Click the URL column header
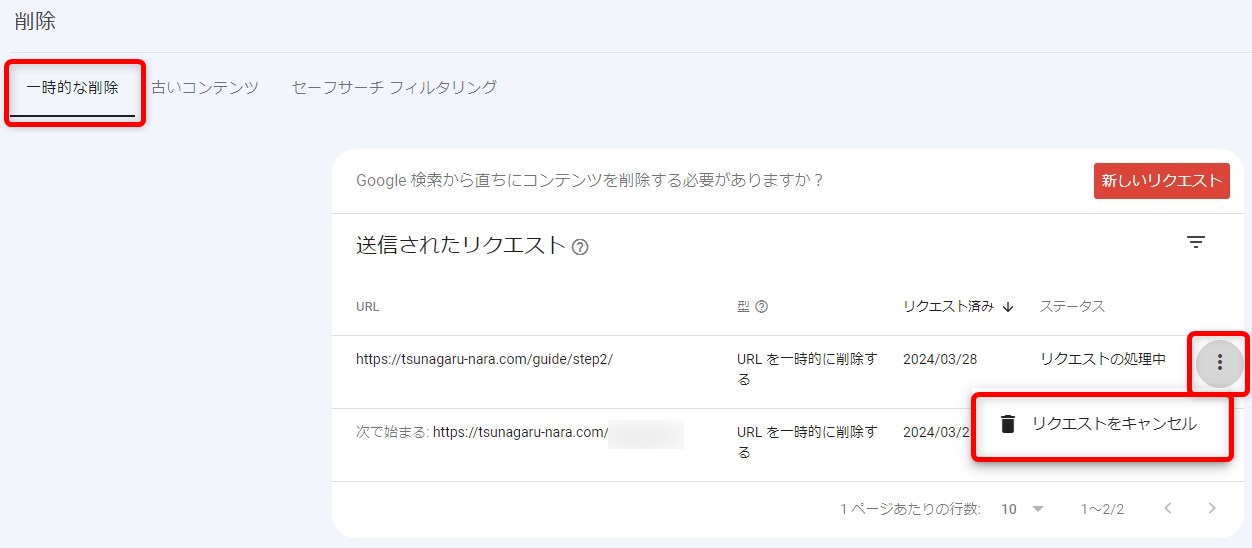 tap(367, 307)
